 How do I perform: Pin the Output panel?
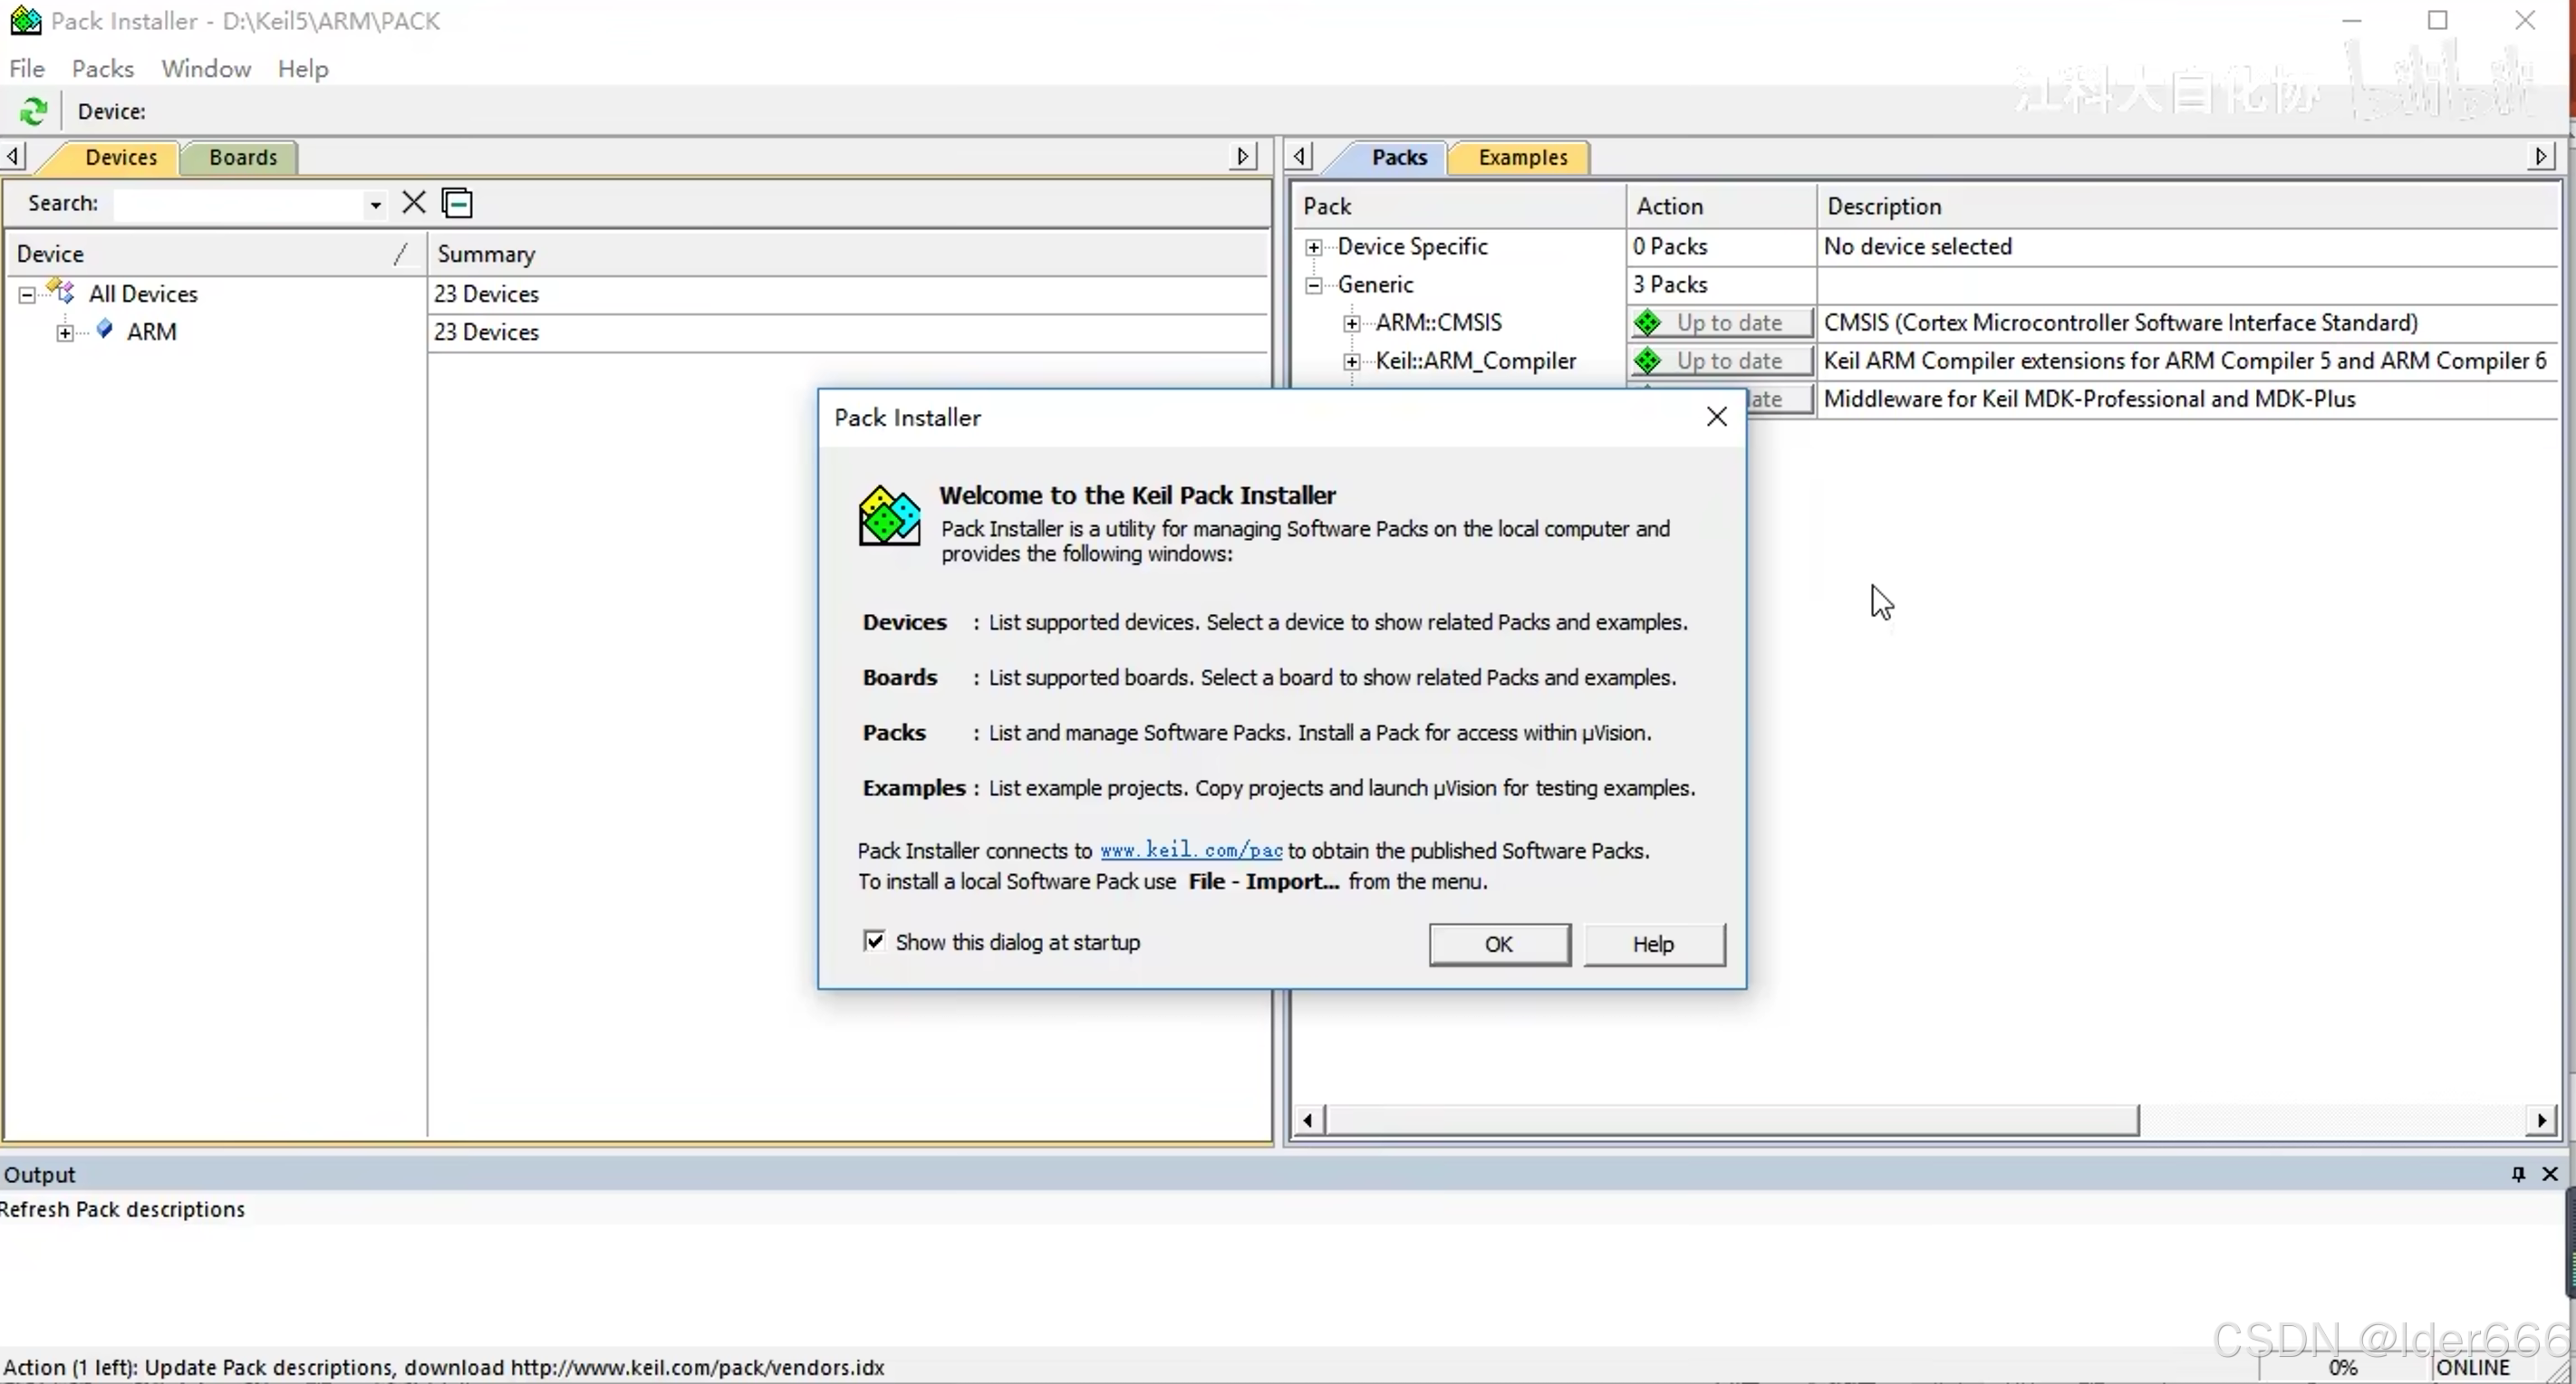(x=2518, y=1174)
